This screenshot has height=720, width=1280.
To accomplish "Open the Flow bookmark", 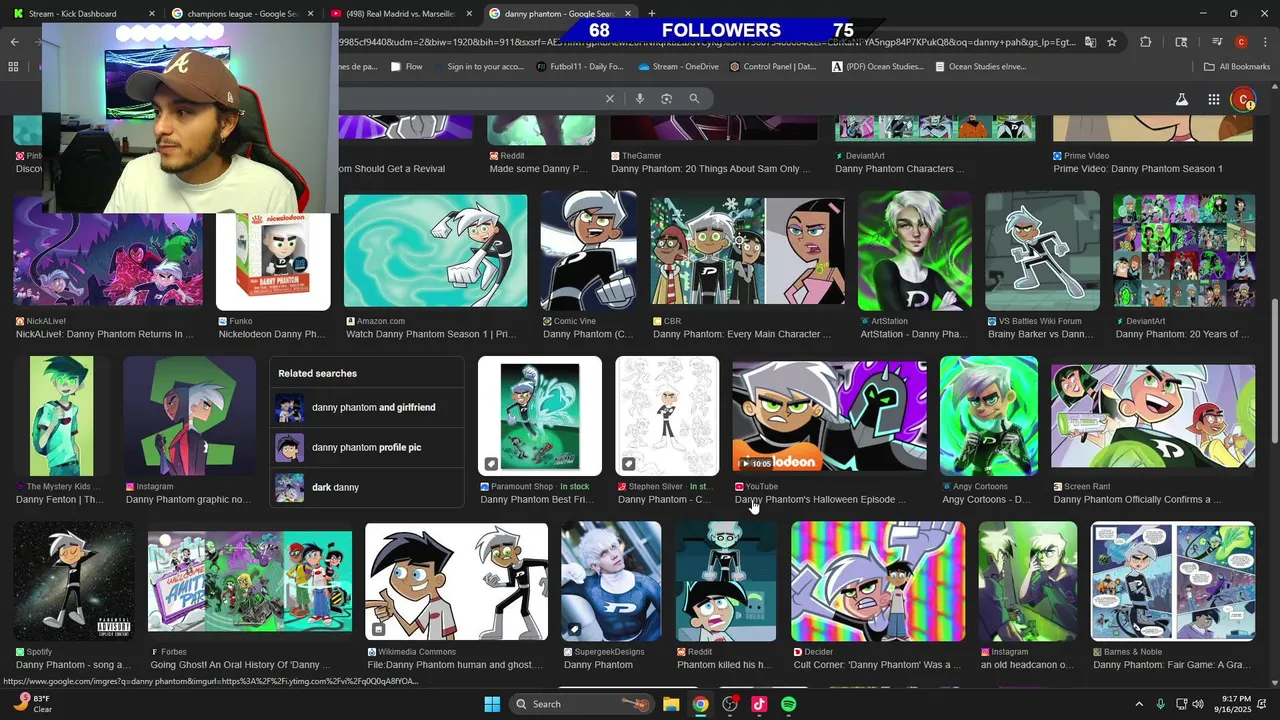I will 406,67.
